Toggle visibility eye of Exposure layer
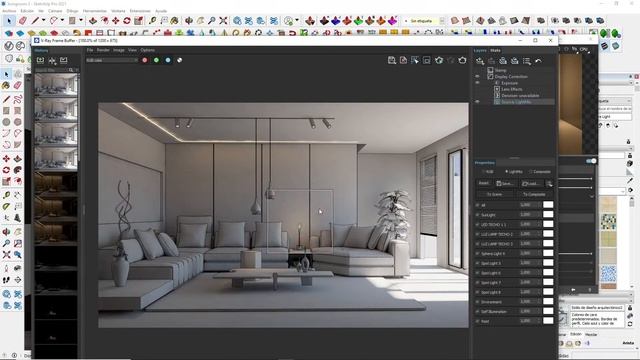The width and height of the screenshot is (640, 360). tap(477, 83)
